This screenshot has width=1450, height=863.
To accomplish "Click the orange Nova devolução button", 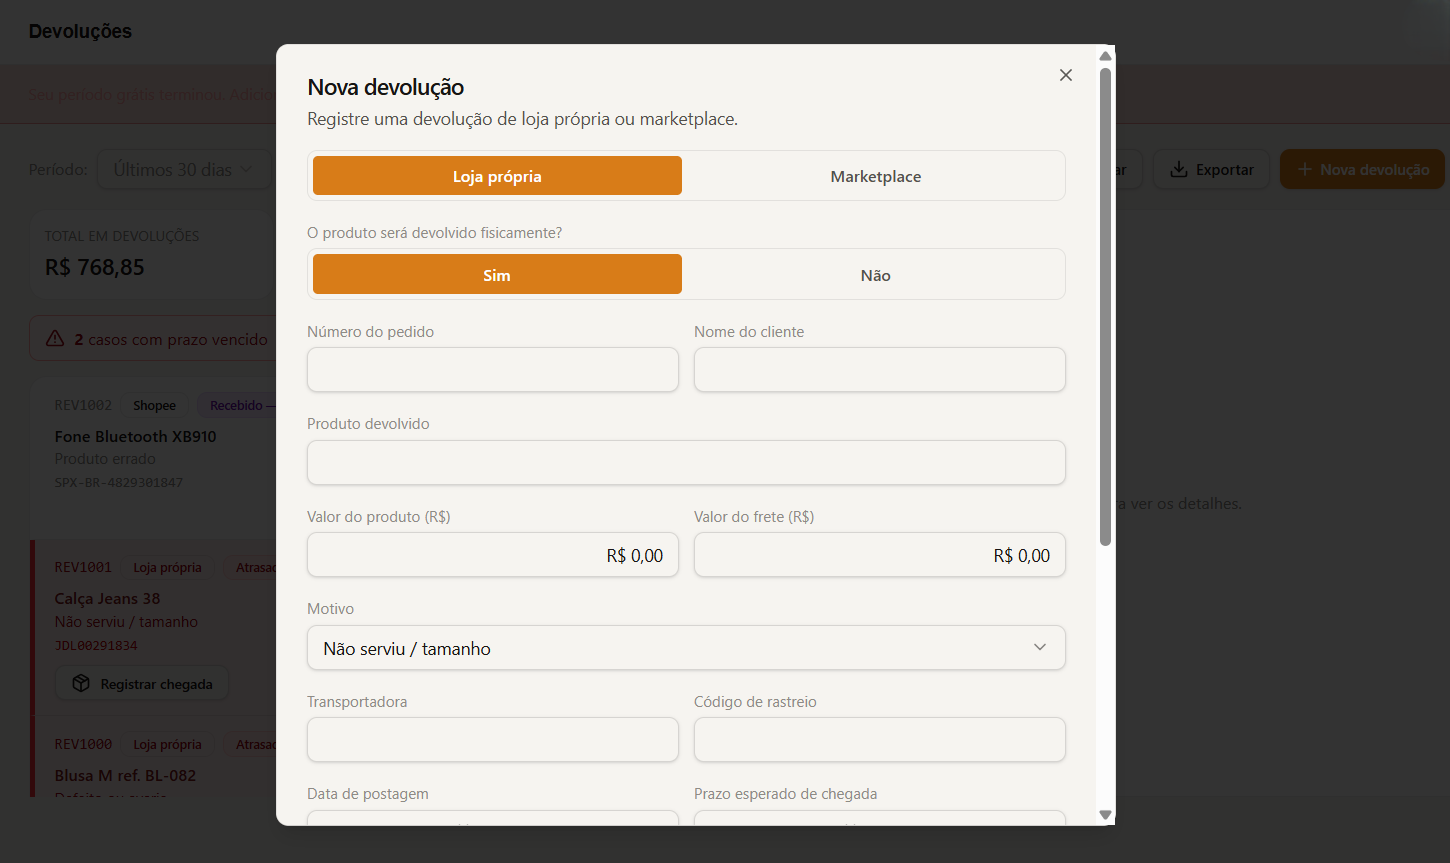I will click(x=1362, y=170).
